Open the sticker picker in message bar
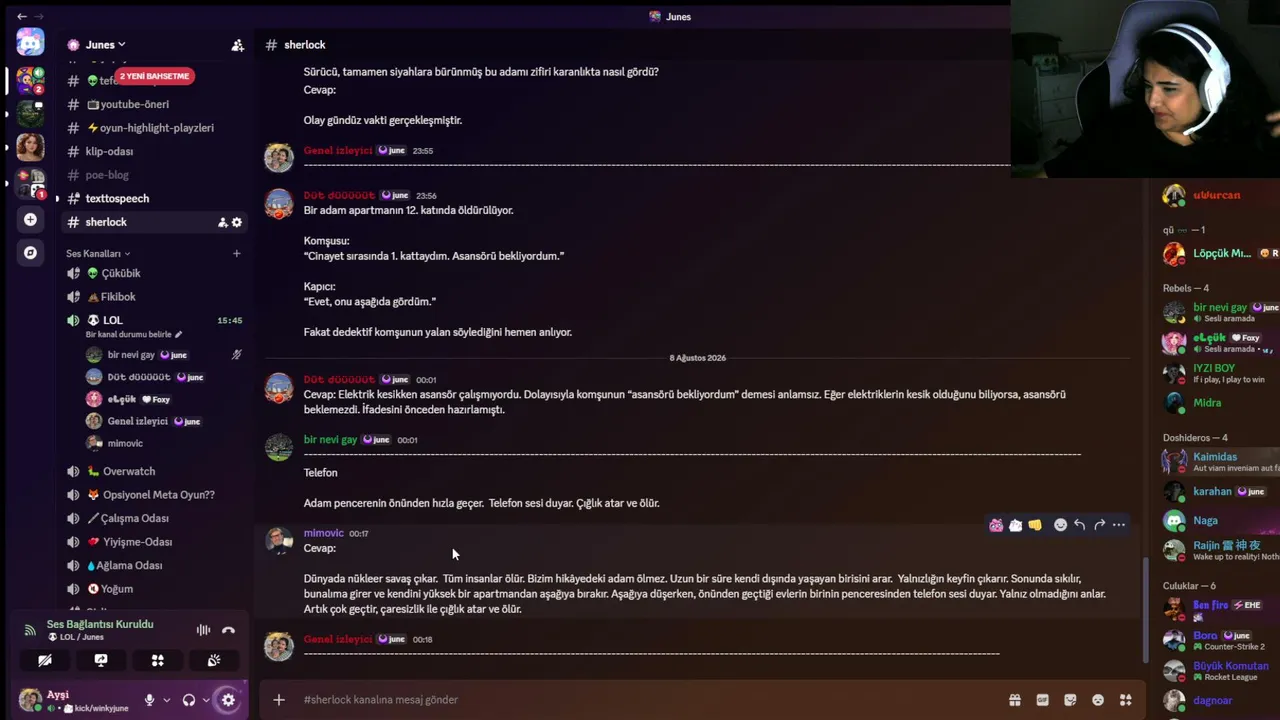The height and width of the screenshot is (720, 1280). pyautogui.click(x=1070, y=700)
